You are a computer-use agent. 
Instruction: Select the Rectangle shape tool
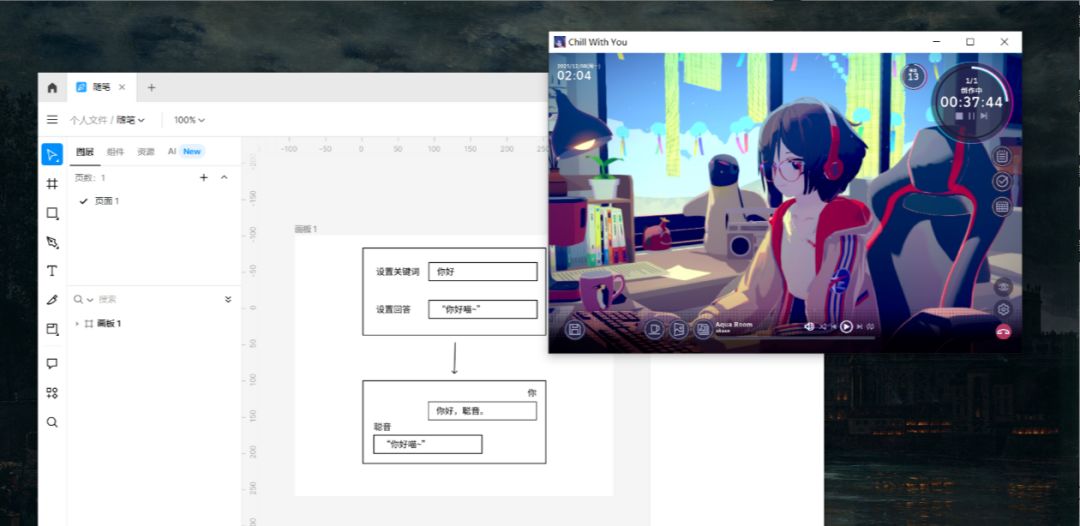tap(52, 213)
